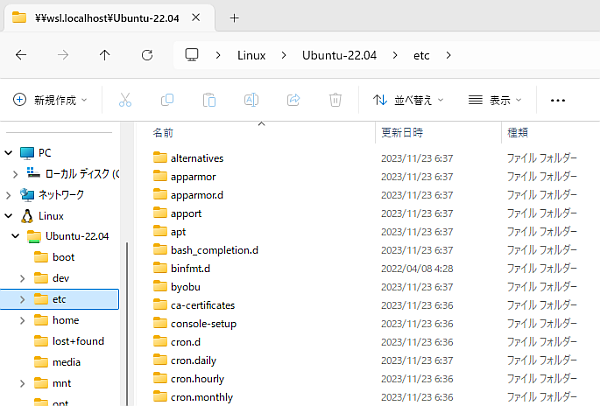Collapse the Linux tree node
This screenshot has height=406, width=600.
(8, 216)
